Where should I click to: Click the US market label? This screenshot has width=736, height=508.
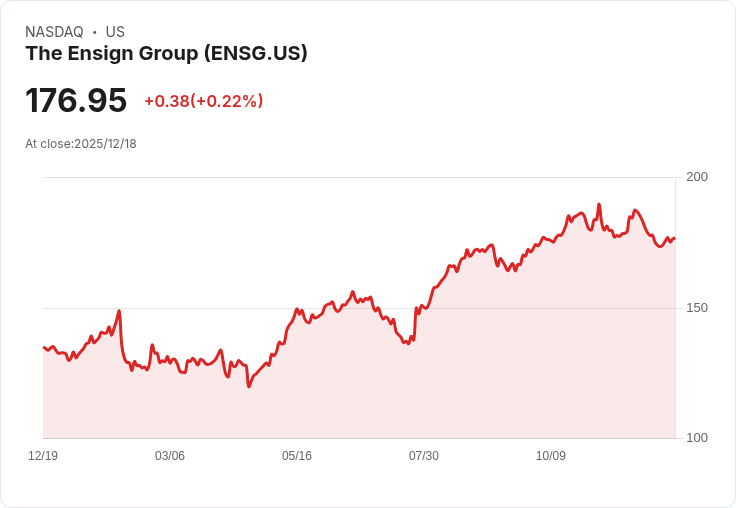[115, 32]
